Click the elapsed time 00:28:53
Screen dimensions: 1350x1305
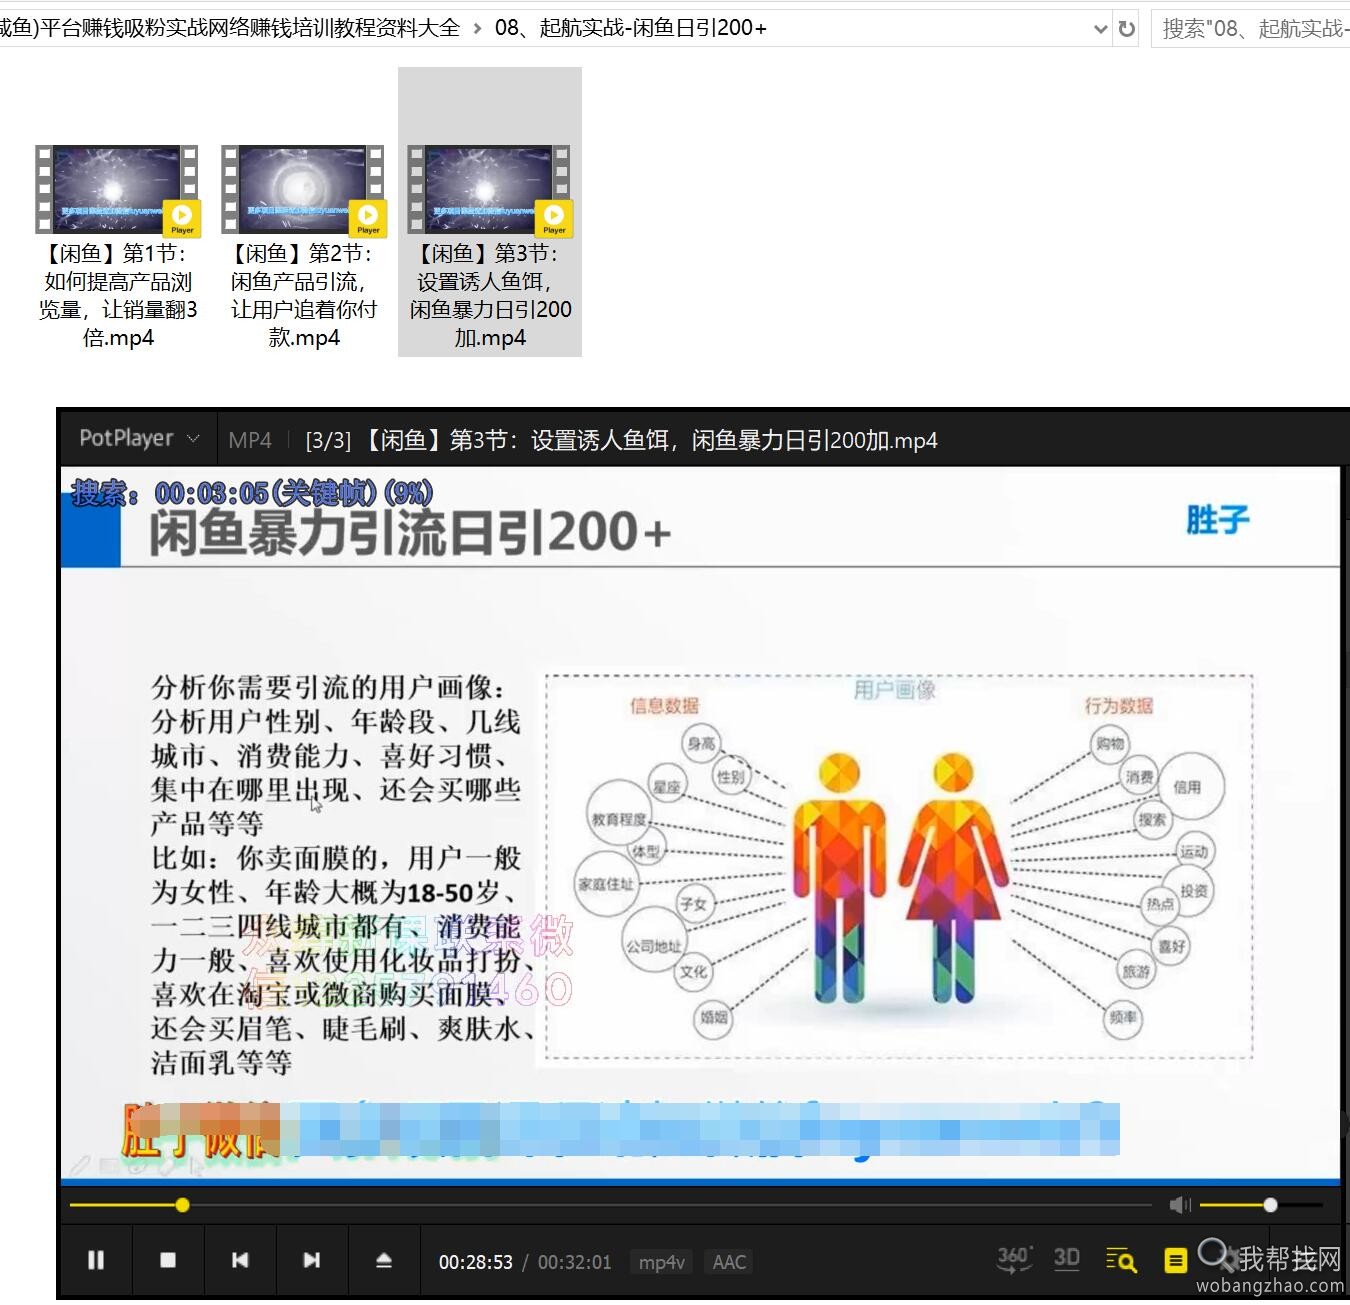(475, 1262)
